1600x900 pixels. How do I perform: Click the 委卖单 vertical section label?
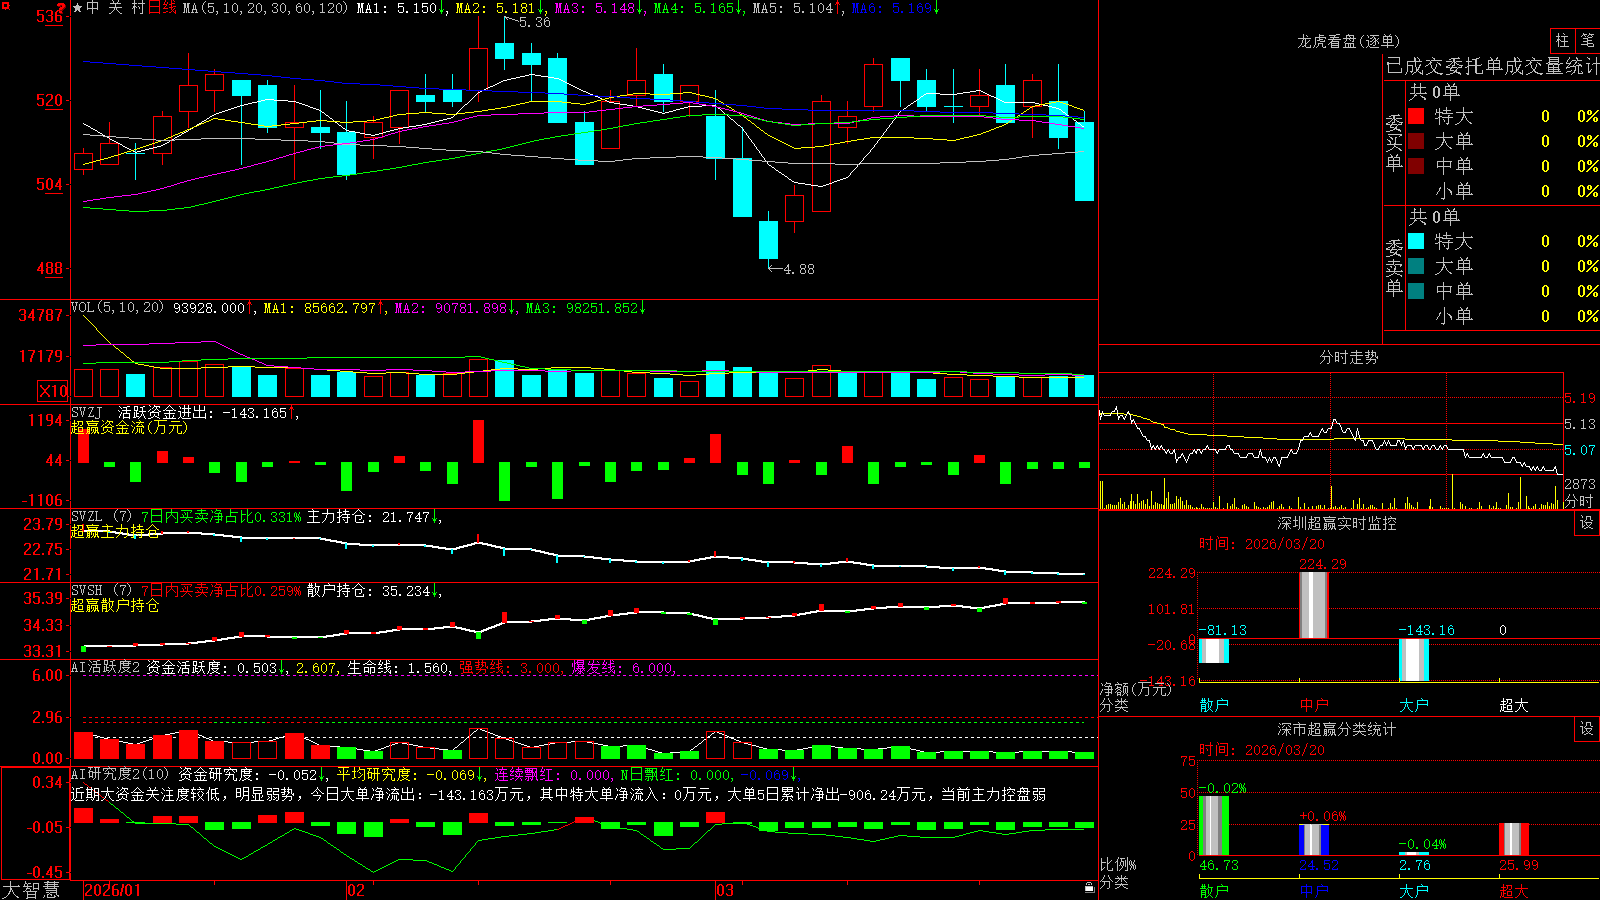[x=1394, y=267]
